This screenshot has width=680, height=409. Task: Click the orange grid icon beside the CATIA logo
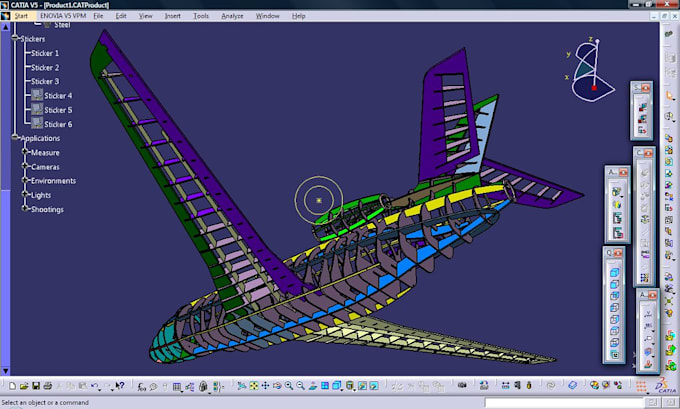point(641,386)
